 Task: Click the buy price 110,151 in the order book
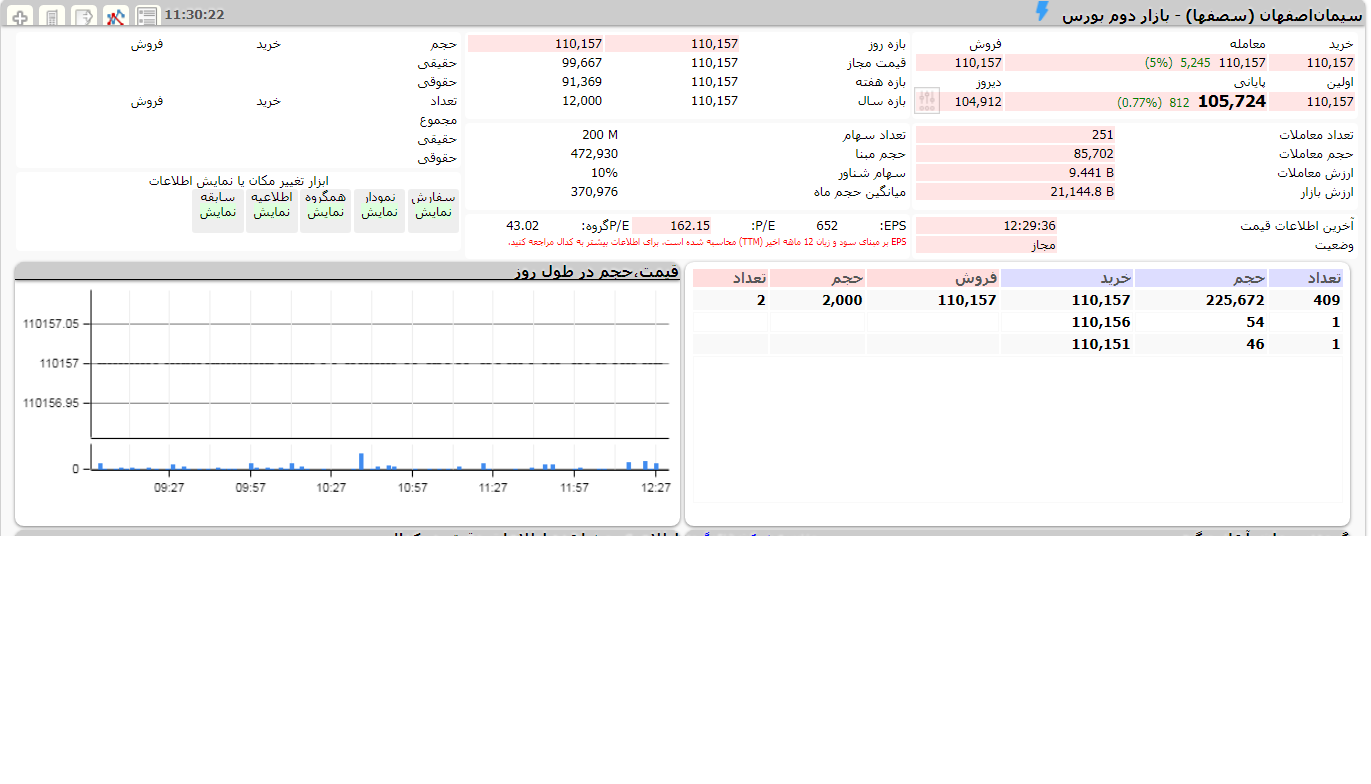(1101, 344)
